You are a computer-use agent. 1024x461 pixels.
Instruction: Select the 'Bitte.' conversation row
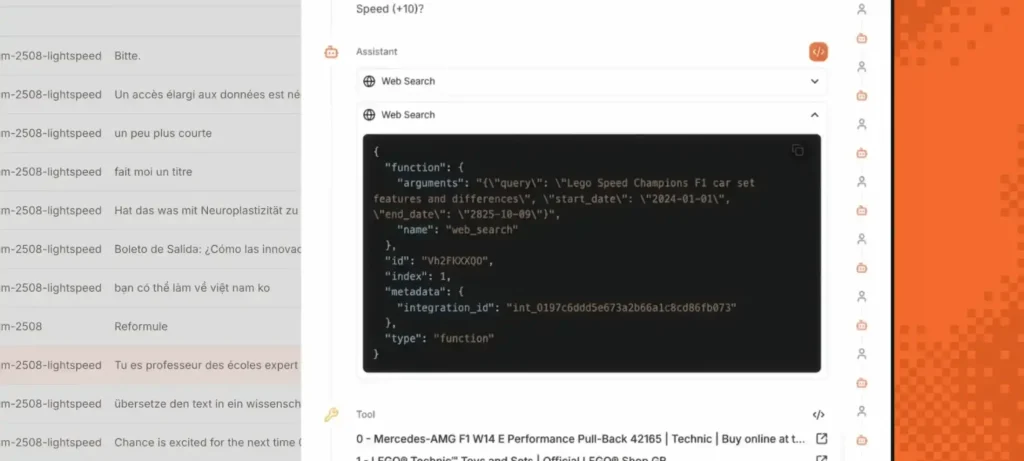(x=127, y=56)
